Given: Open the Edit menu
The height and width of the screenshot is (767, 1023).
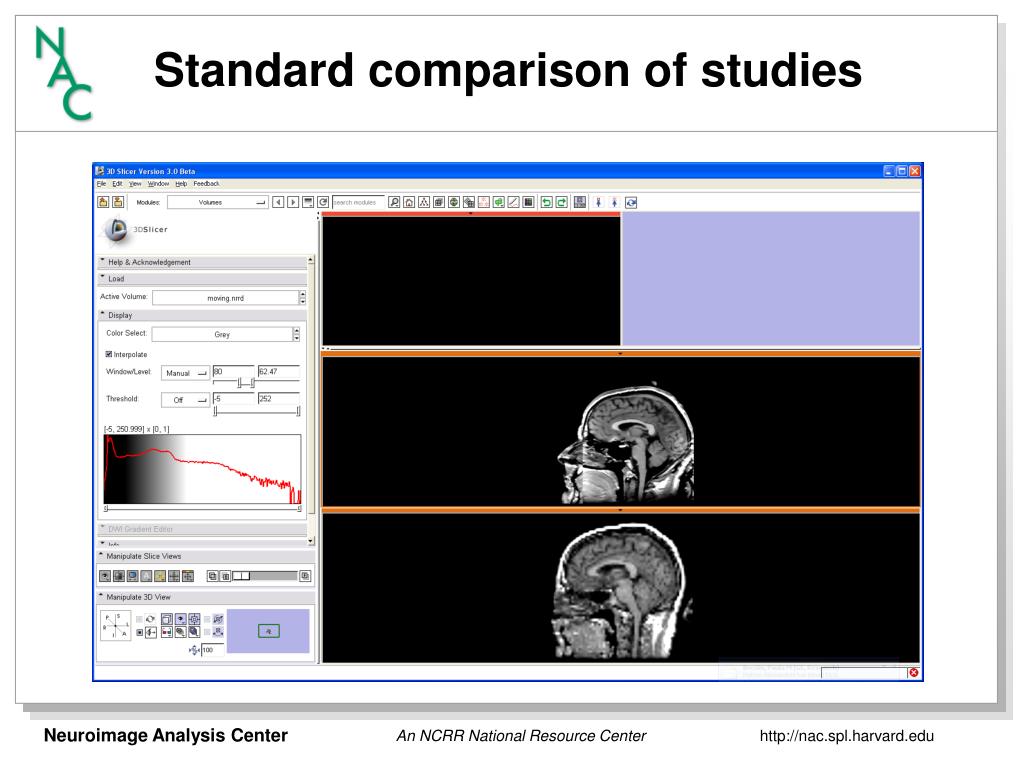Looking at the screenshot, I should pos(117,184).
